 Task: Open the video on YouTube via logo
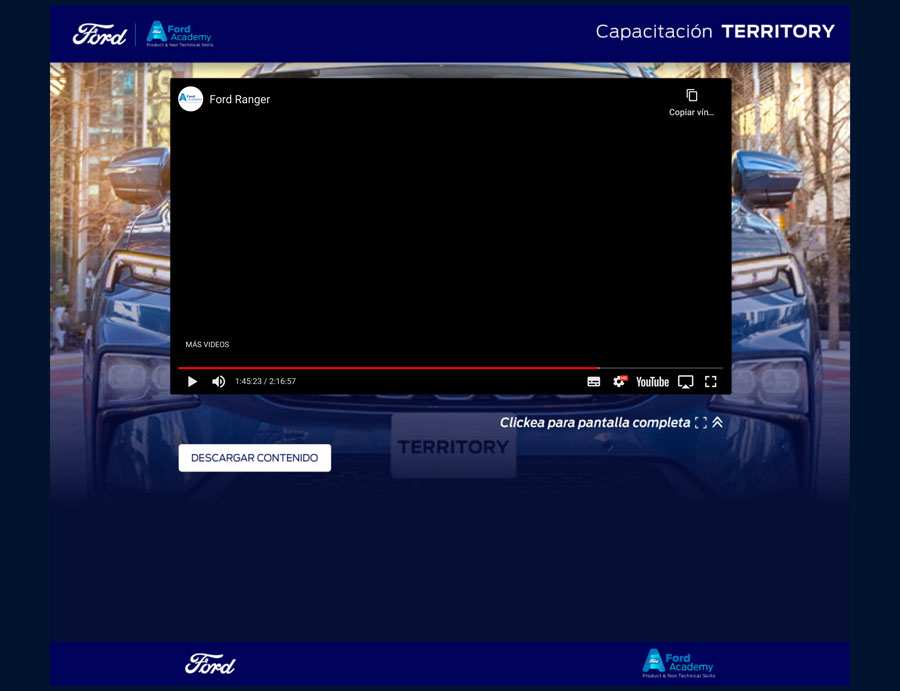pos(652,381)
